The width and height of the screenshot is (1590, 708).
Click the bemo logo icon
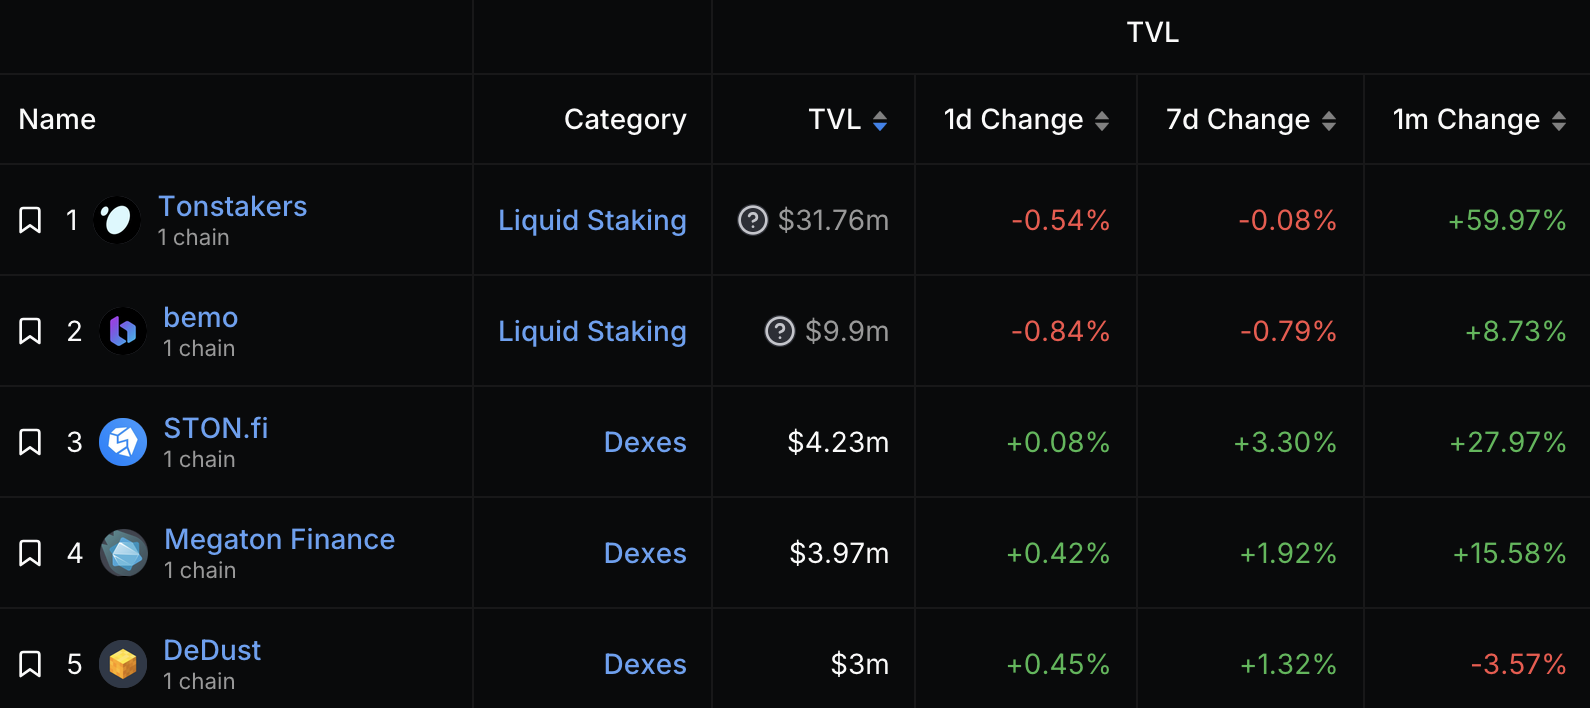(x=123, y=331)
